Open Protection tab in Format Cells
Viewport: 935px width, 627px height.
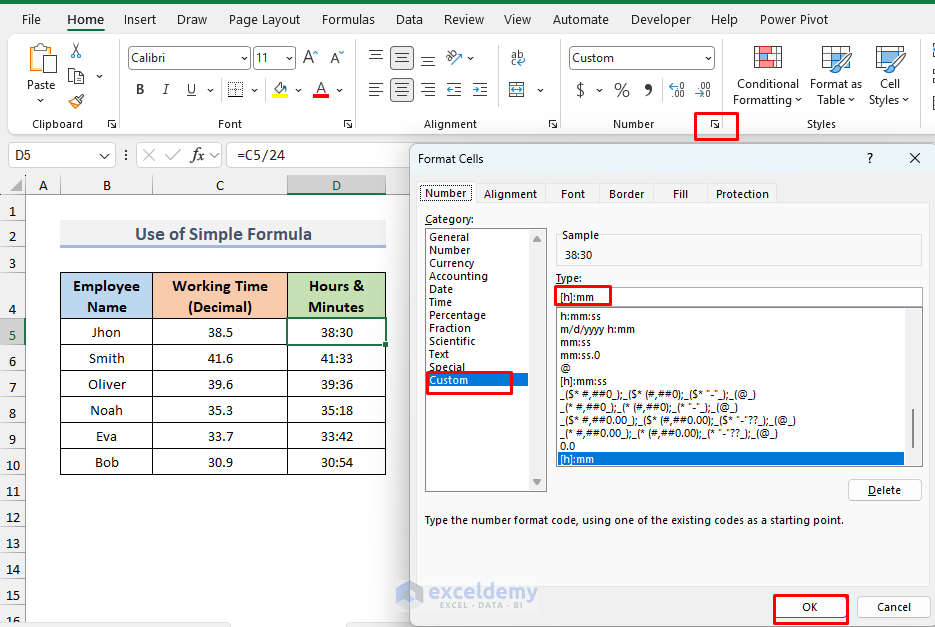(742, 194)
